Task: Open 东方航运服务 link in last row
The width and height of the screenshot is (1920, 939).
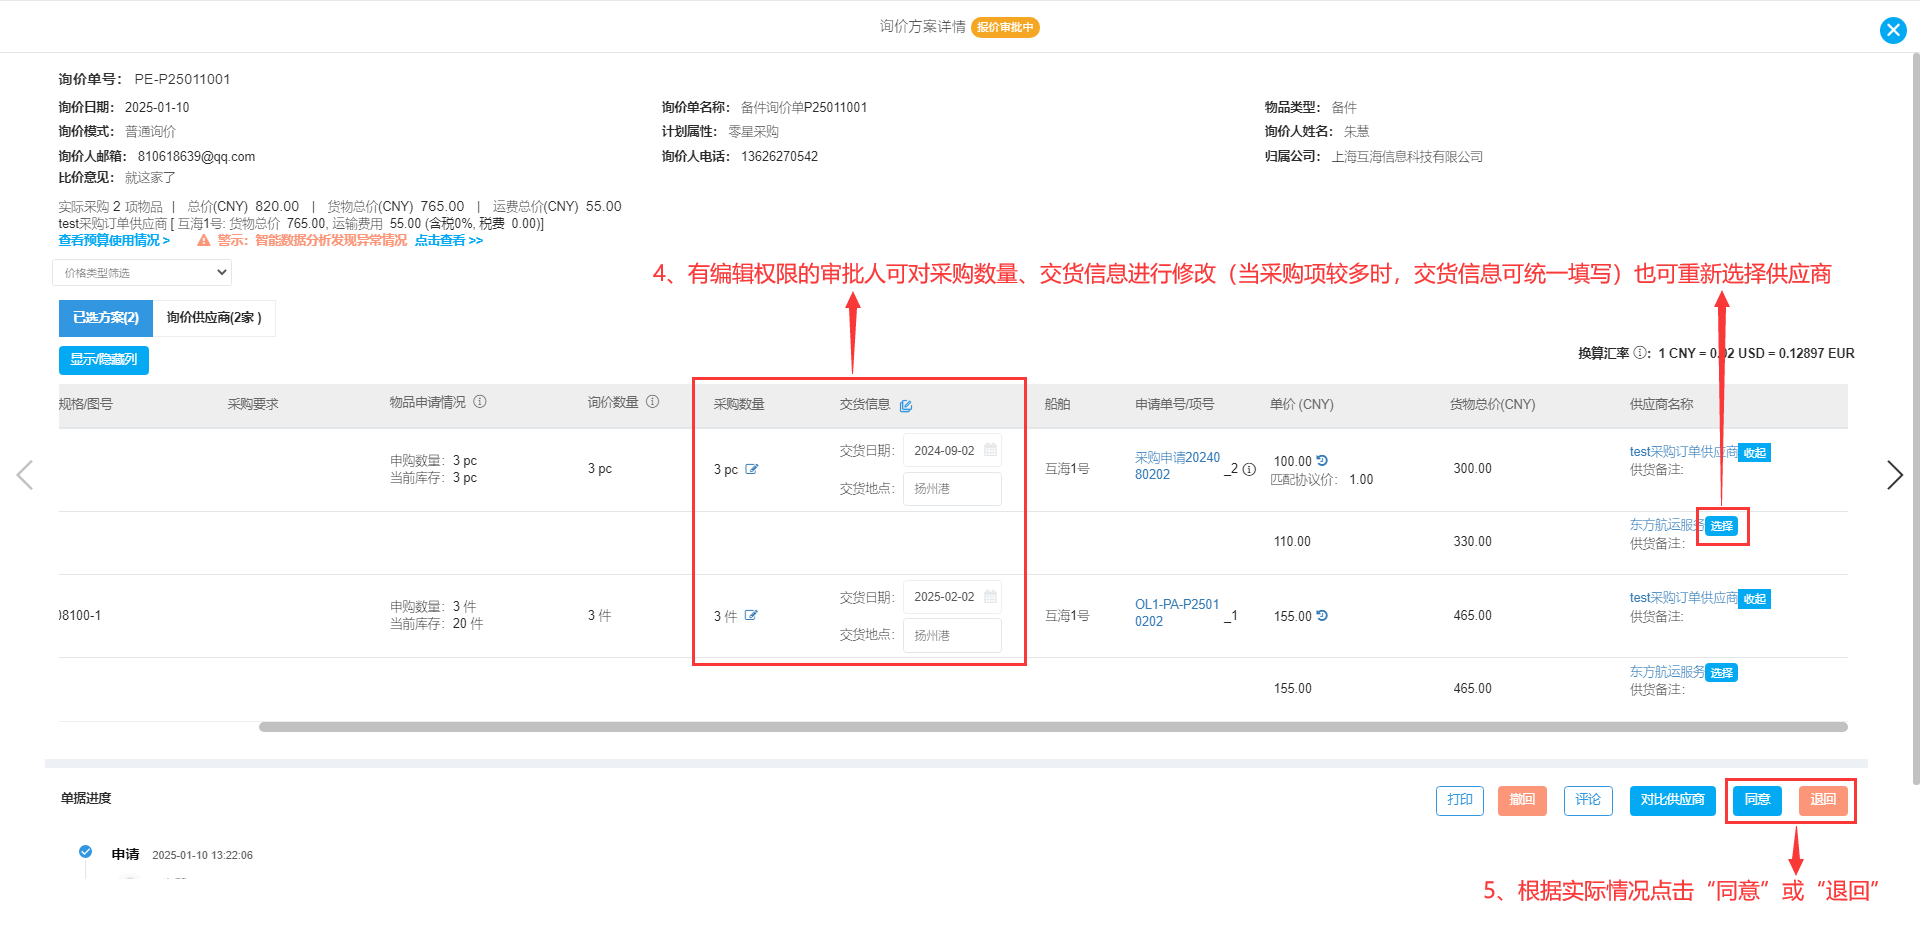Action: (x=1666, y=672)
